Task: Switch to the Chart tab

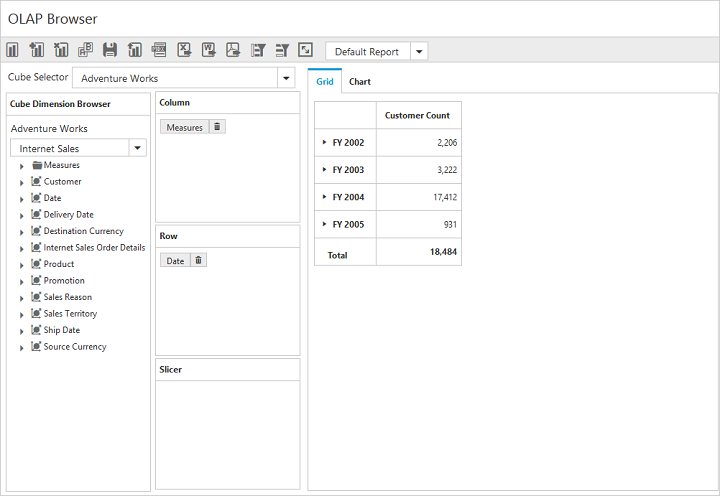Action: coord(360,81)
